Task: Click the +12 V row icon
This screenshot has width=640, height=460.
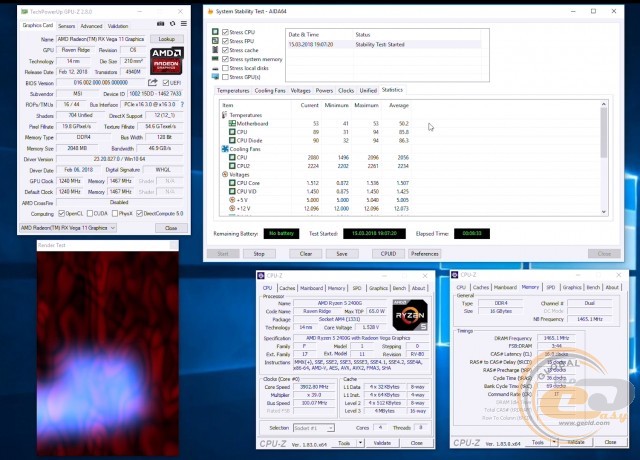Action: (x=232, y=209)
